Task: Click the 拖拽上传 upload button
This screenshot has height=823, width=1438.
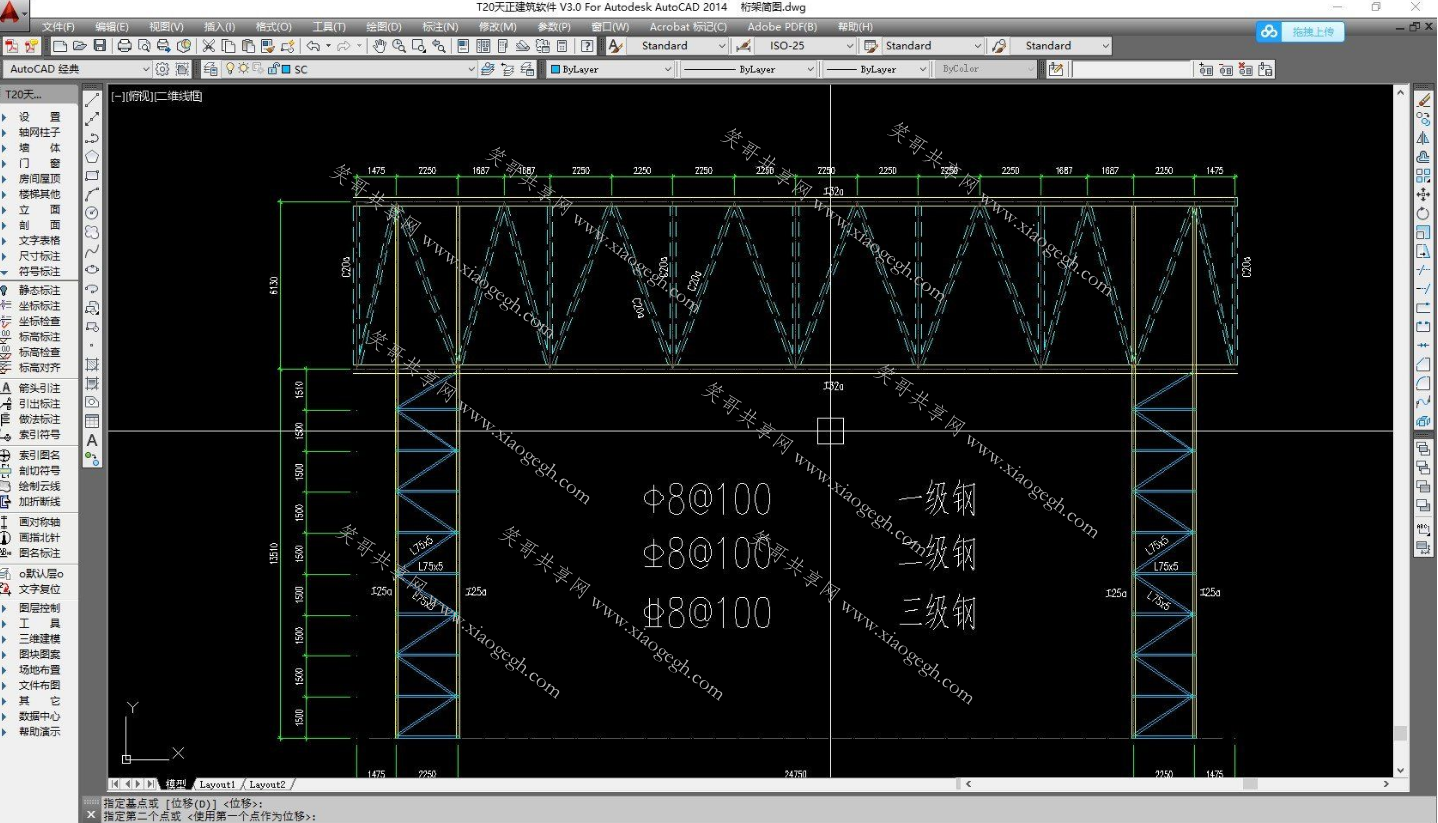Action: [x=1312, y=32]
